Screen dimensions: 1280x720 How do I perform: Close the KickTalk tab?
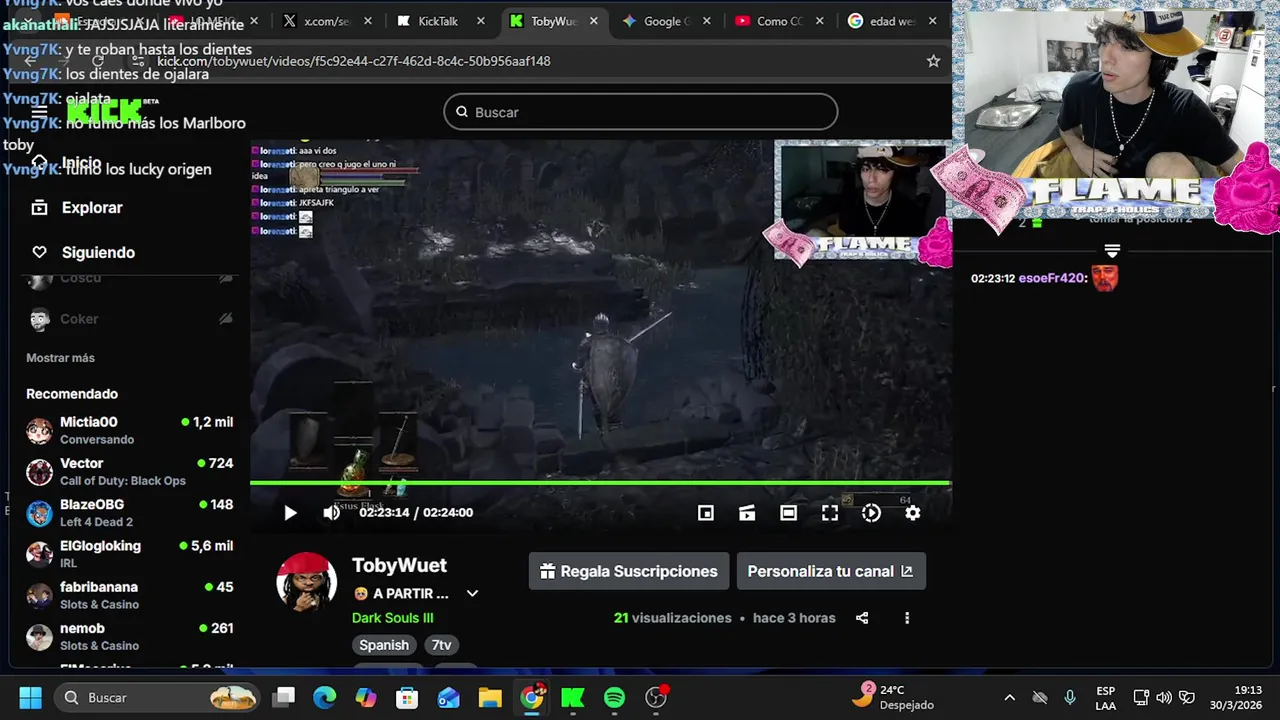tap(480, 21)
